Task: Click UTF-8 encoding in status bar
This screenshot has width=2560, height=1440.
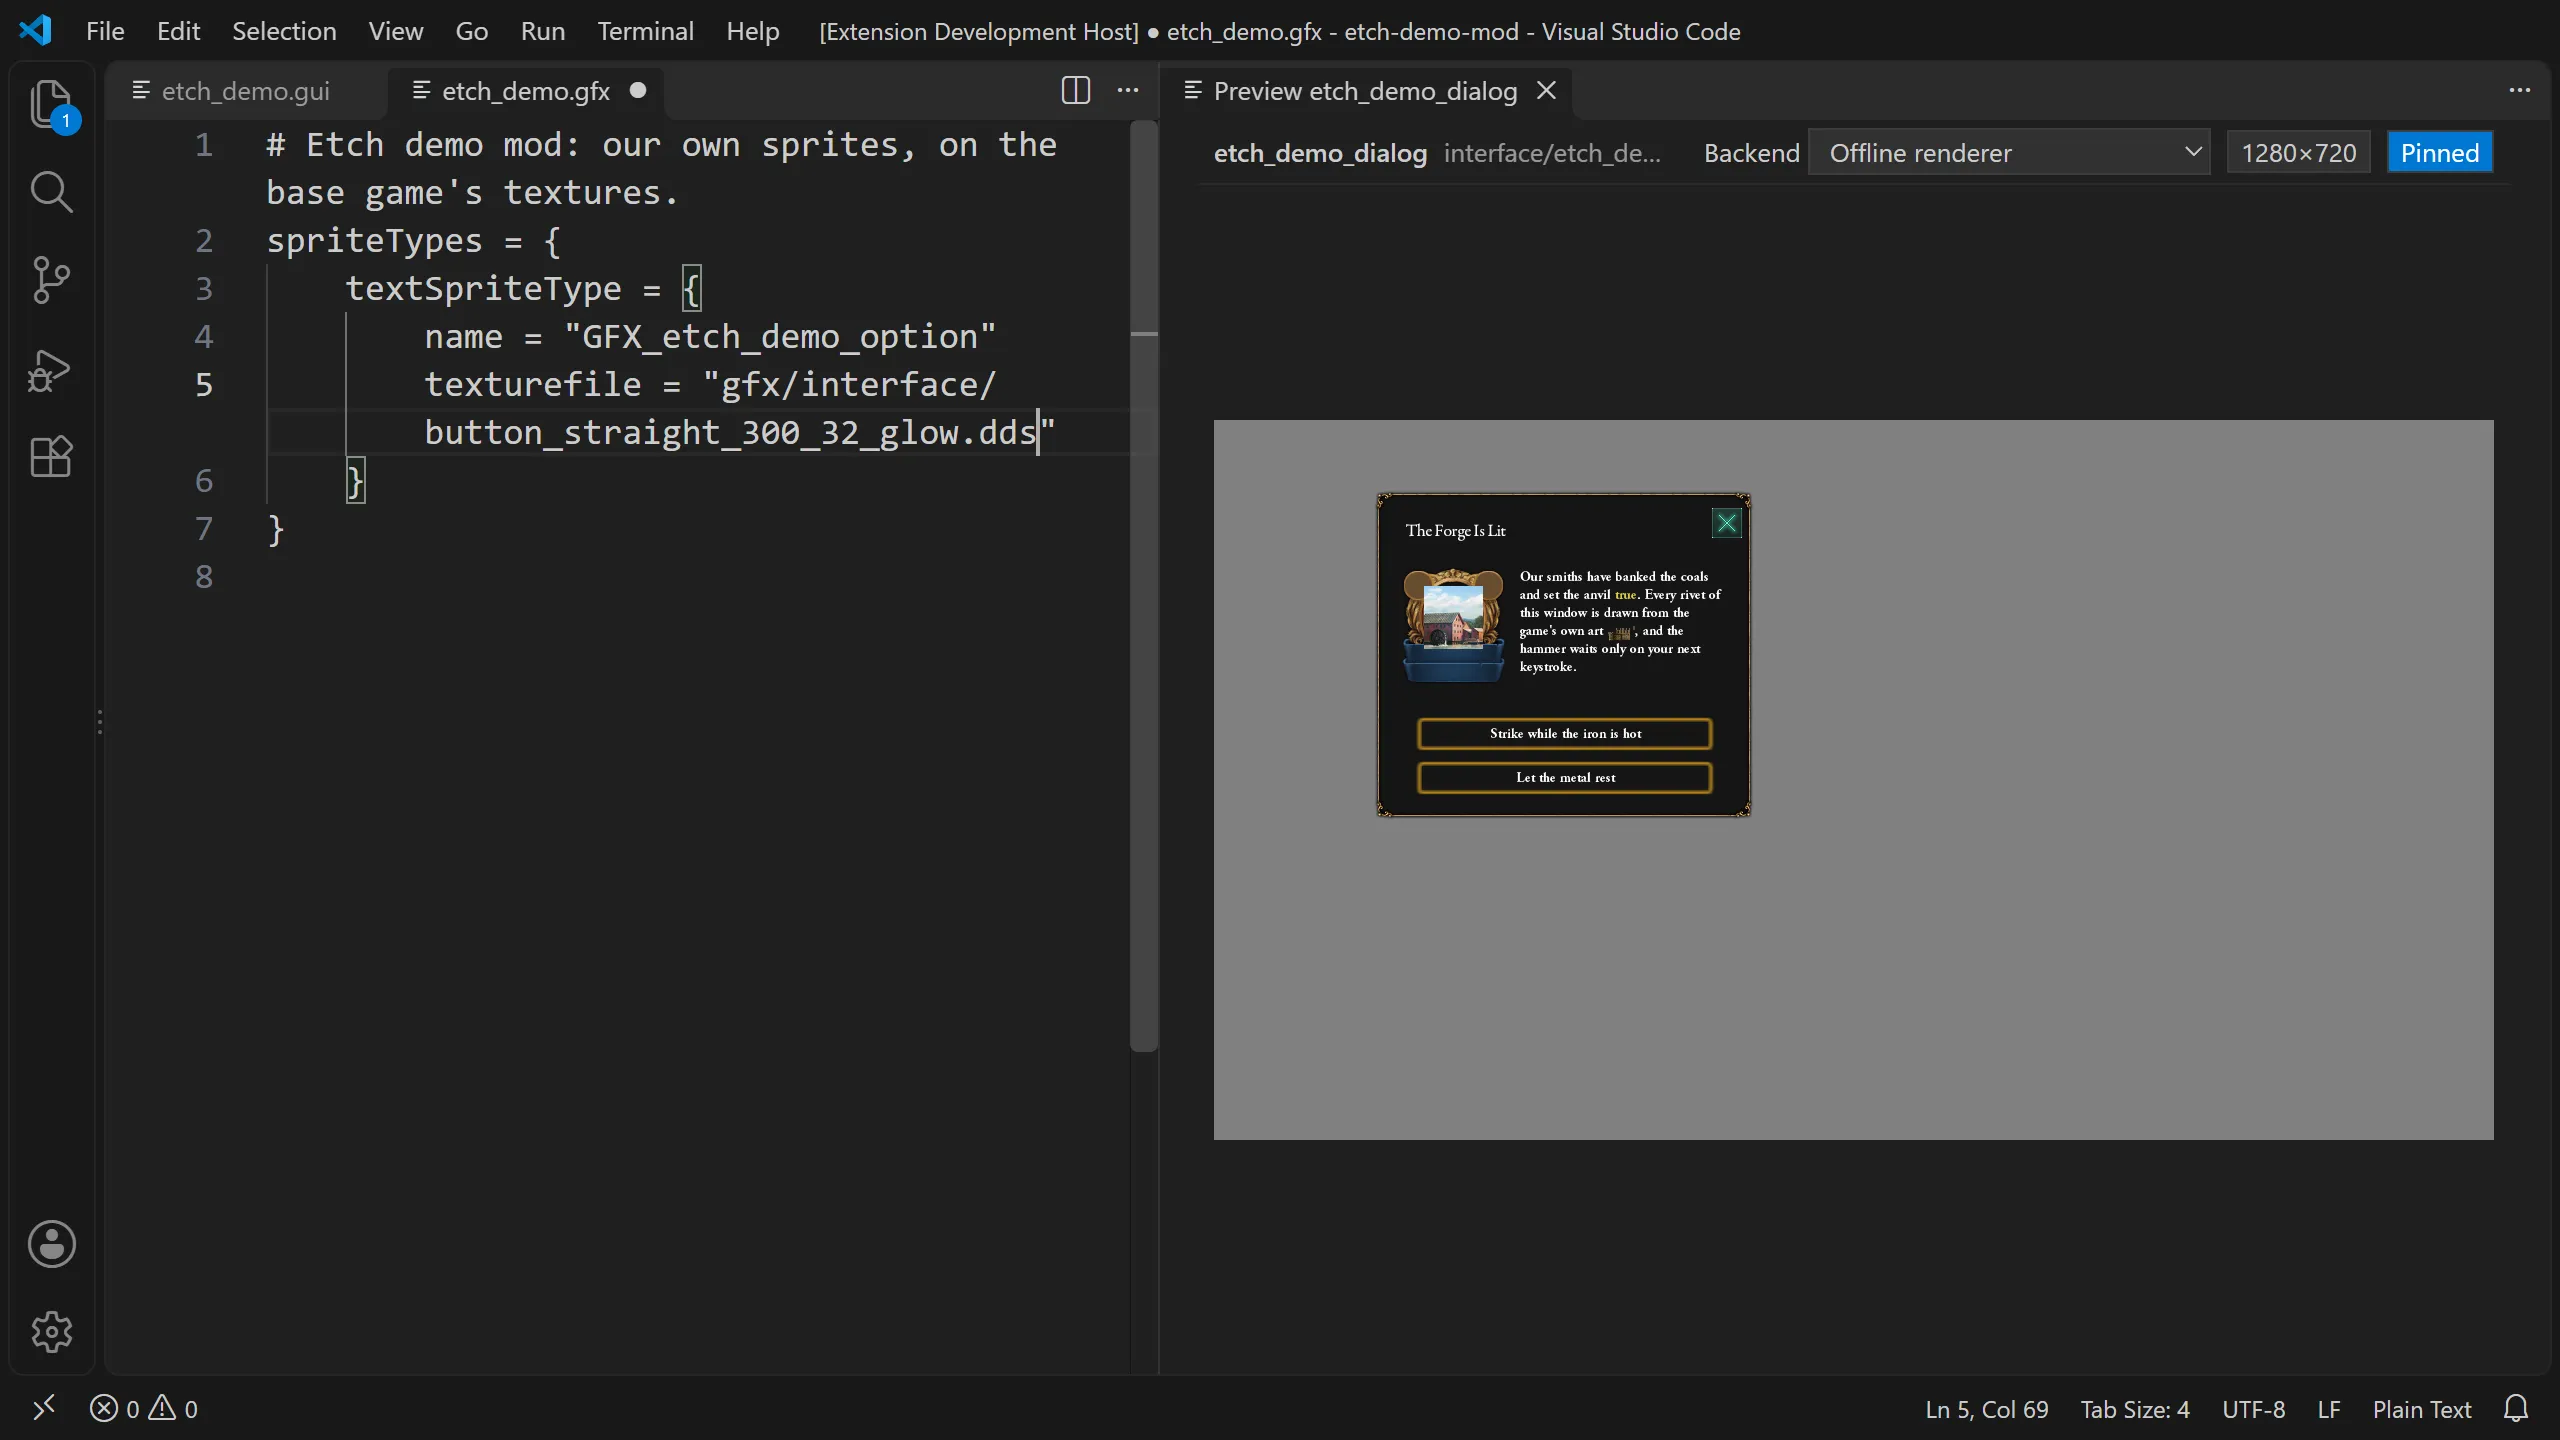Action: point(2254,1409)
